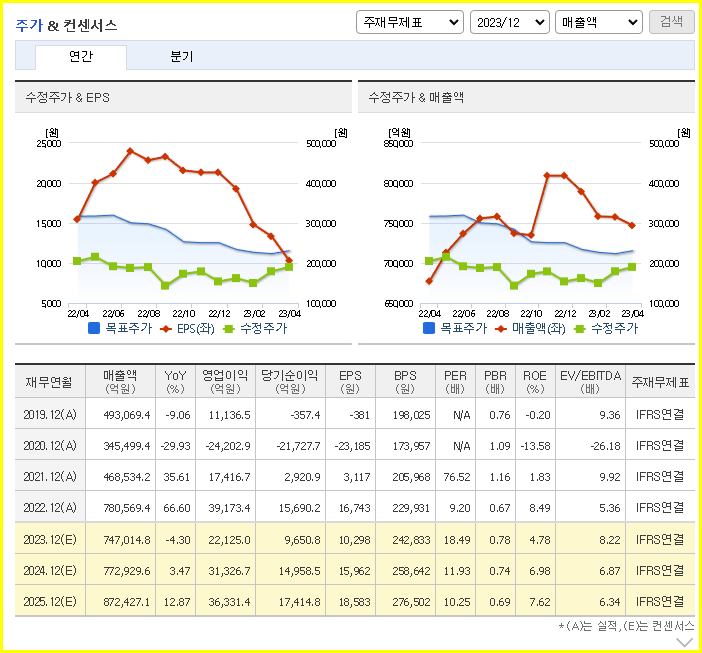Click the 영업이익 (억원) column header
This screenshot has height=653, width=702.
click(225, 382)
